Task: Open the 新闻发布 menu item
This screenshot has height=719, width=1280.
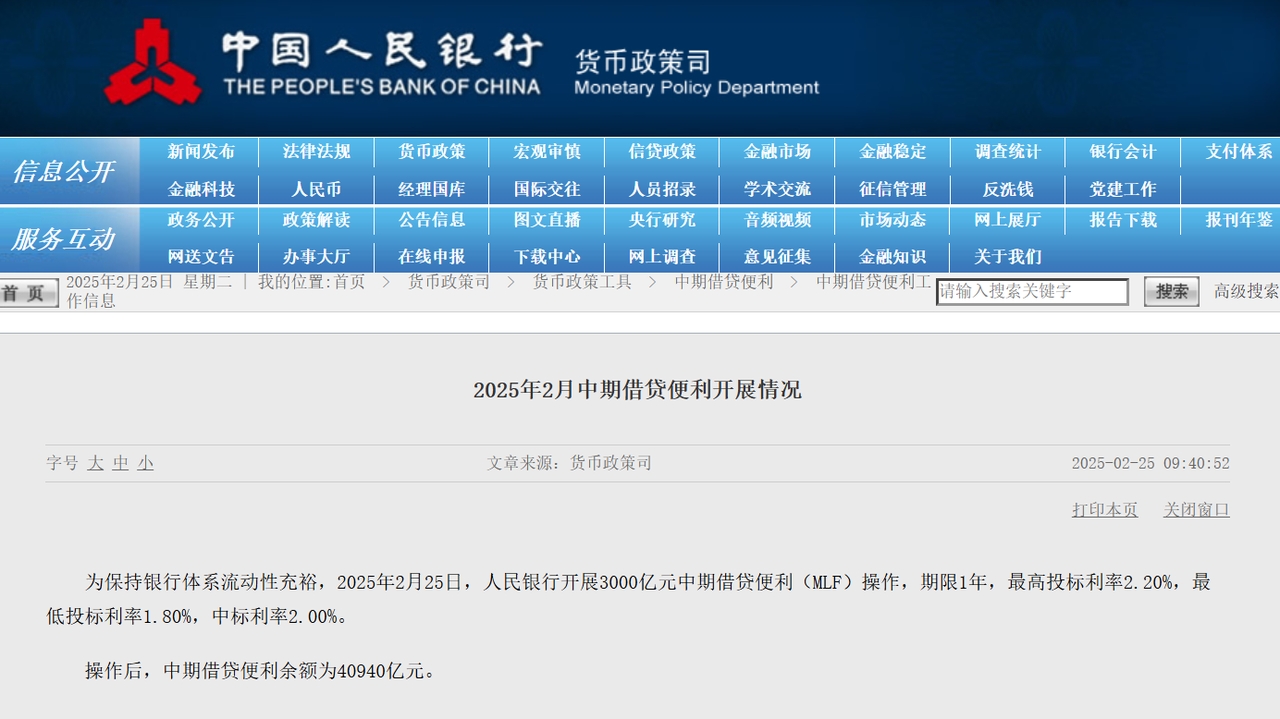Action: click(x=201, y=152)
